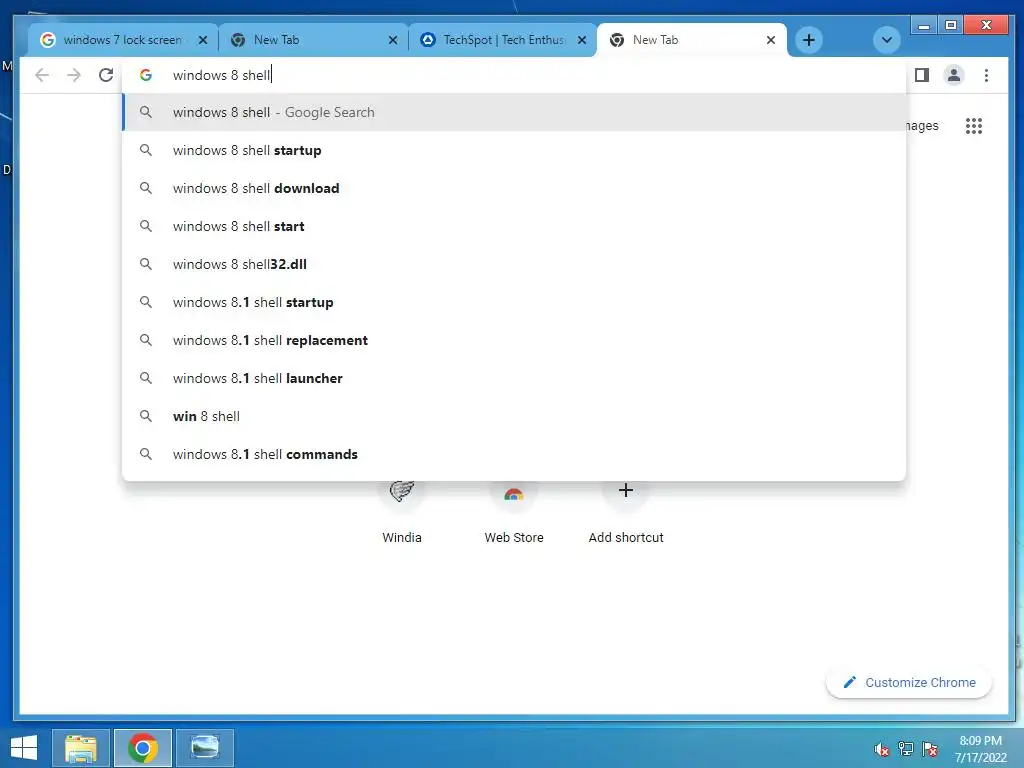The width and height of the screenshot is (1024, 768).
Task: Select 'win 8 shell' suggestion
Action: (x=514, y=416)
